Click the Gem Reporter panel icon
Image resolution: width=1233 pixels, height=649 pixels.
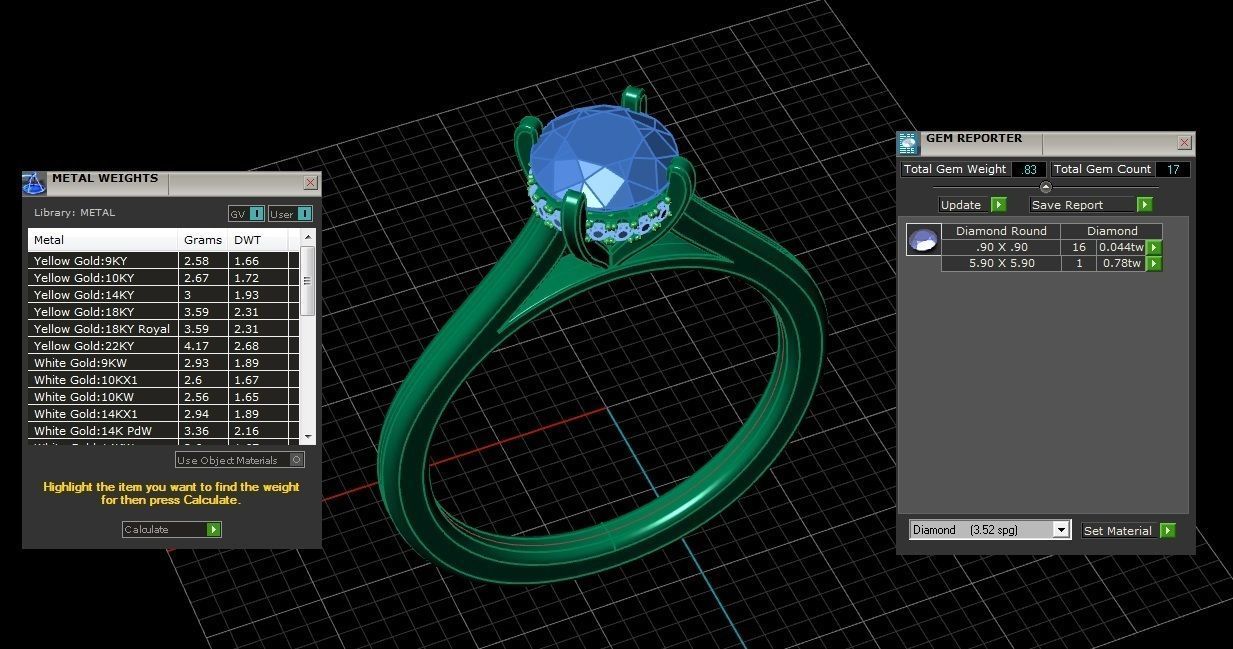coord(908,143)
